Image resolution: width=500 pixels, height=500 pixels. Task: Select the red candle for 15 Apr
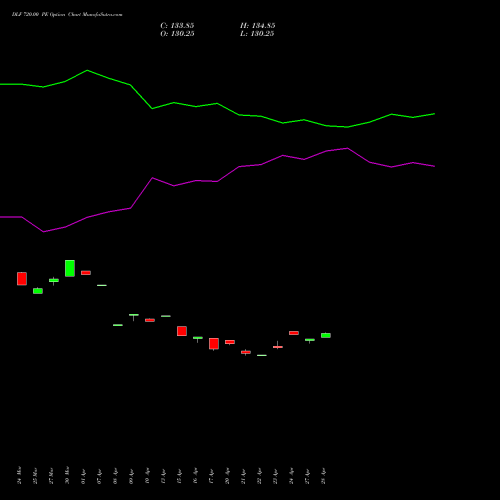tap(182, 331)
